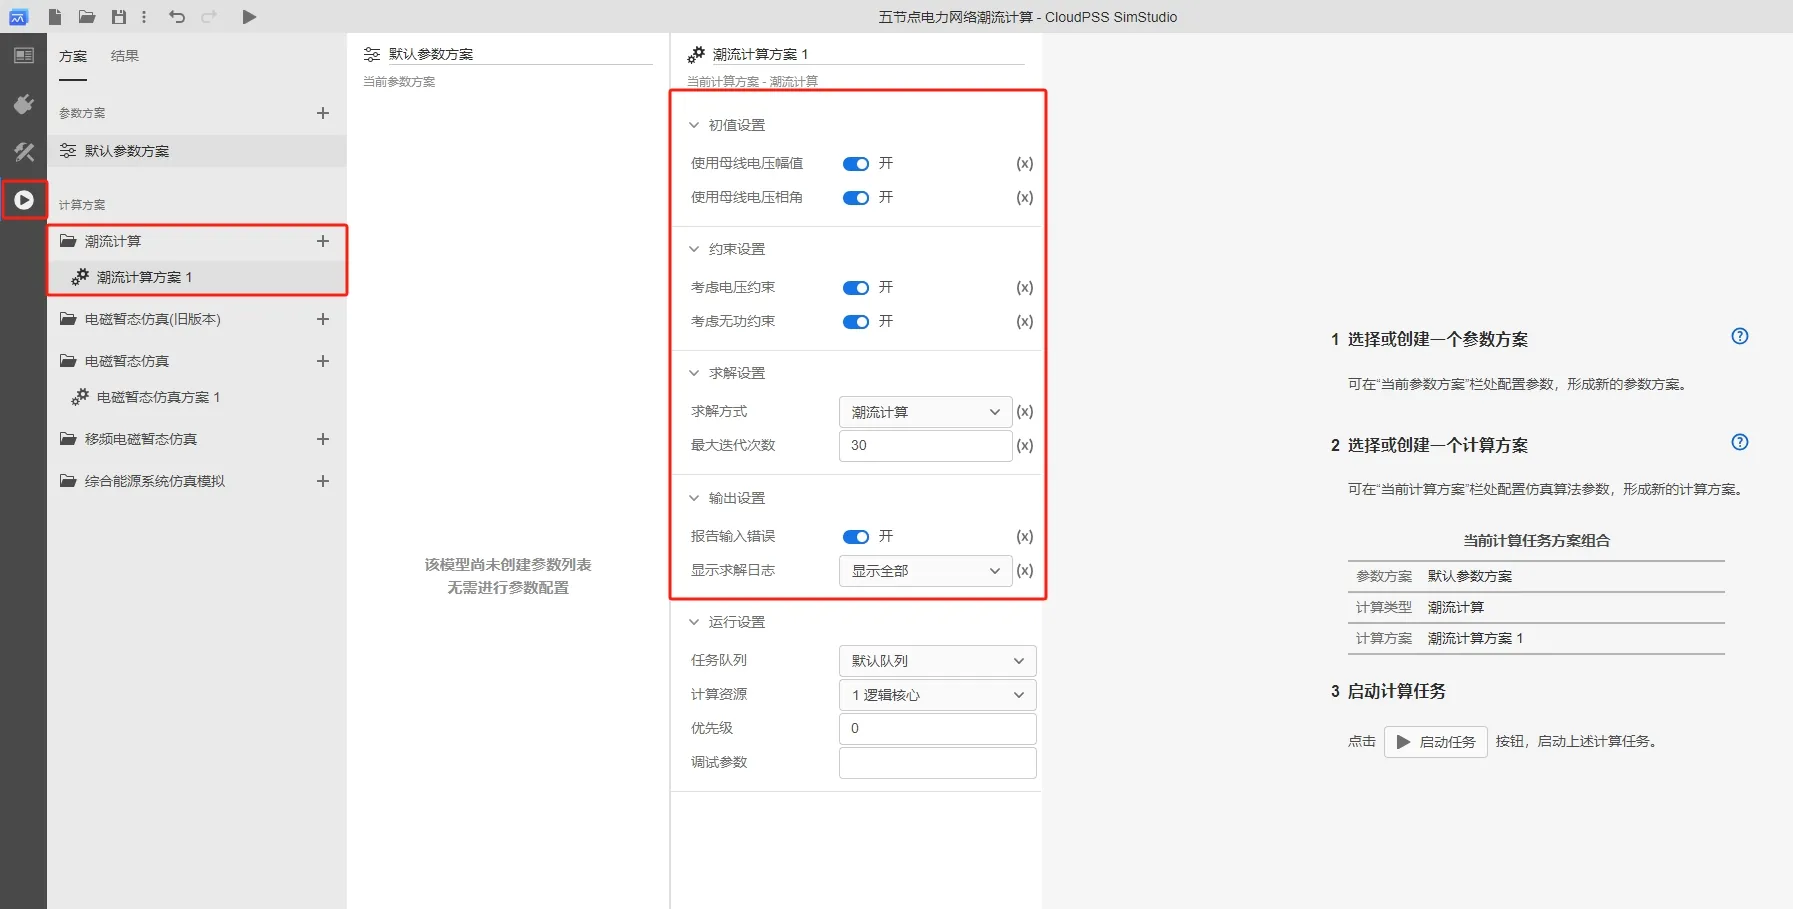This screenshot has height=909, width=1793.
Task: Click the redo arrow
Action: click(x=209, y=16)
